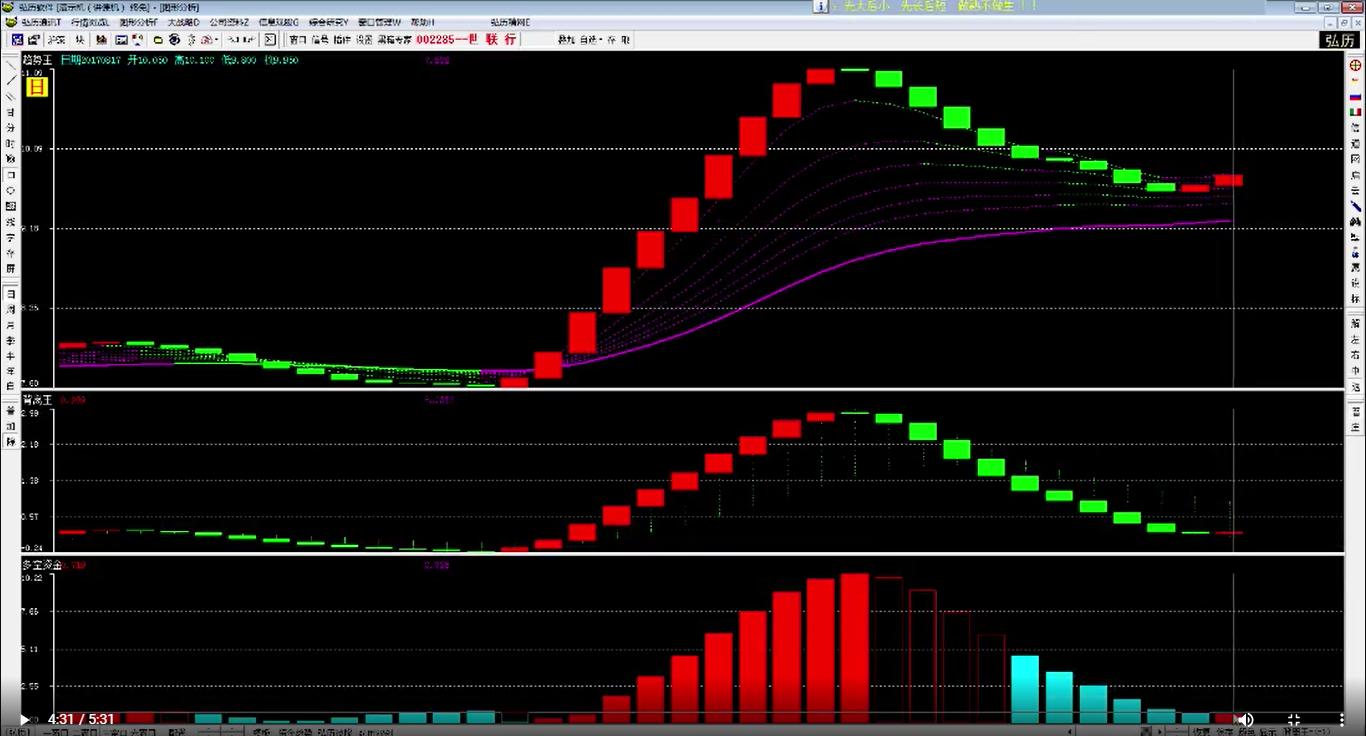Image resolution: width=1366 pixels, height=736 pixels.
Task: Click the 左 button in right sidebar
Action: point(1356,339)
